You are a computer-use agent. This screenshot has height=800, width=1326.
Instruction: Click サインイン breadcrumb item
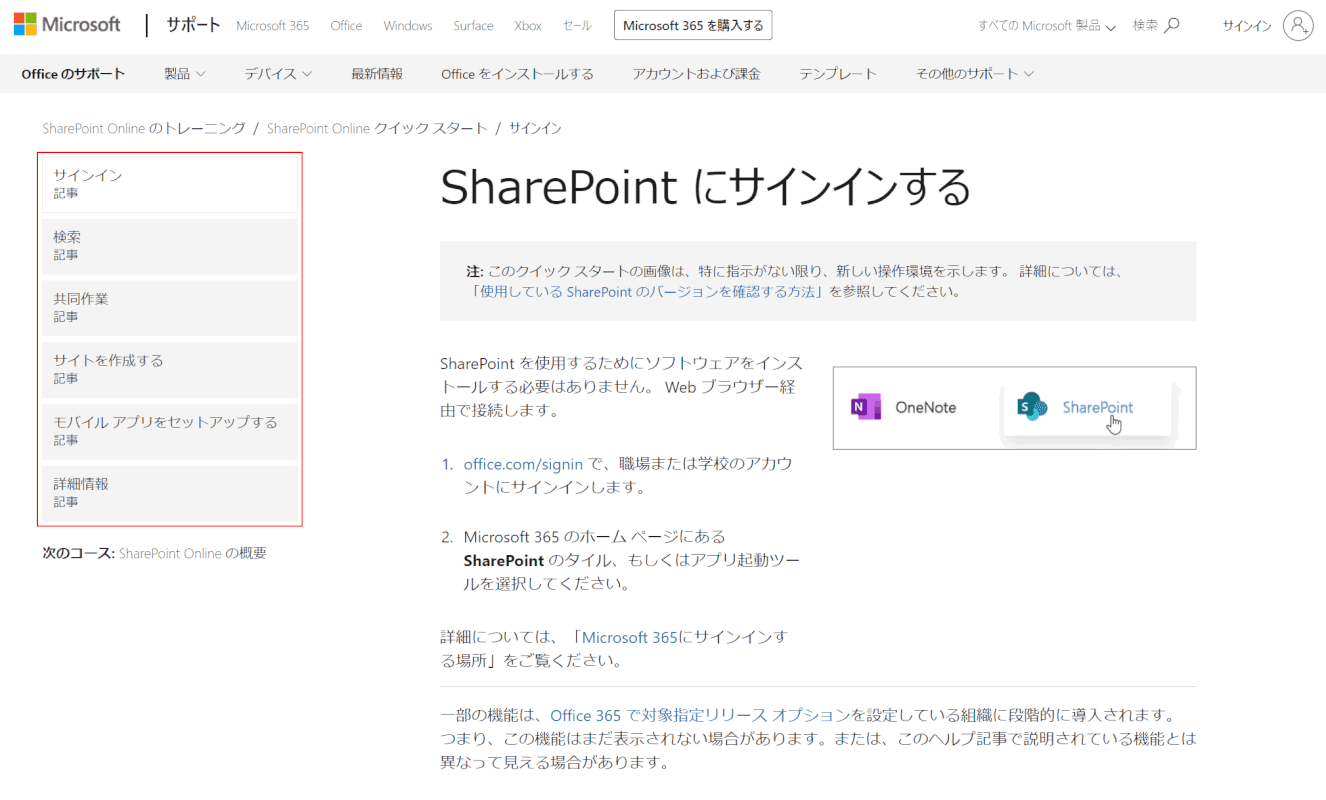(535, 128)
